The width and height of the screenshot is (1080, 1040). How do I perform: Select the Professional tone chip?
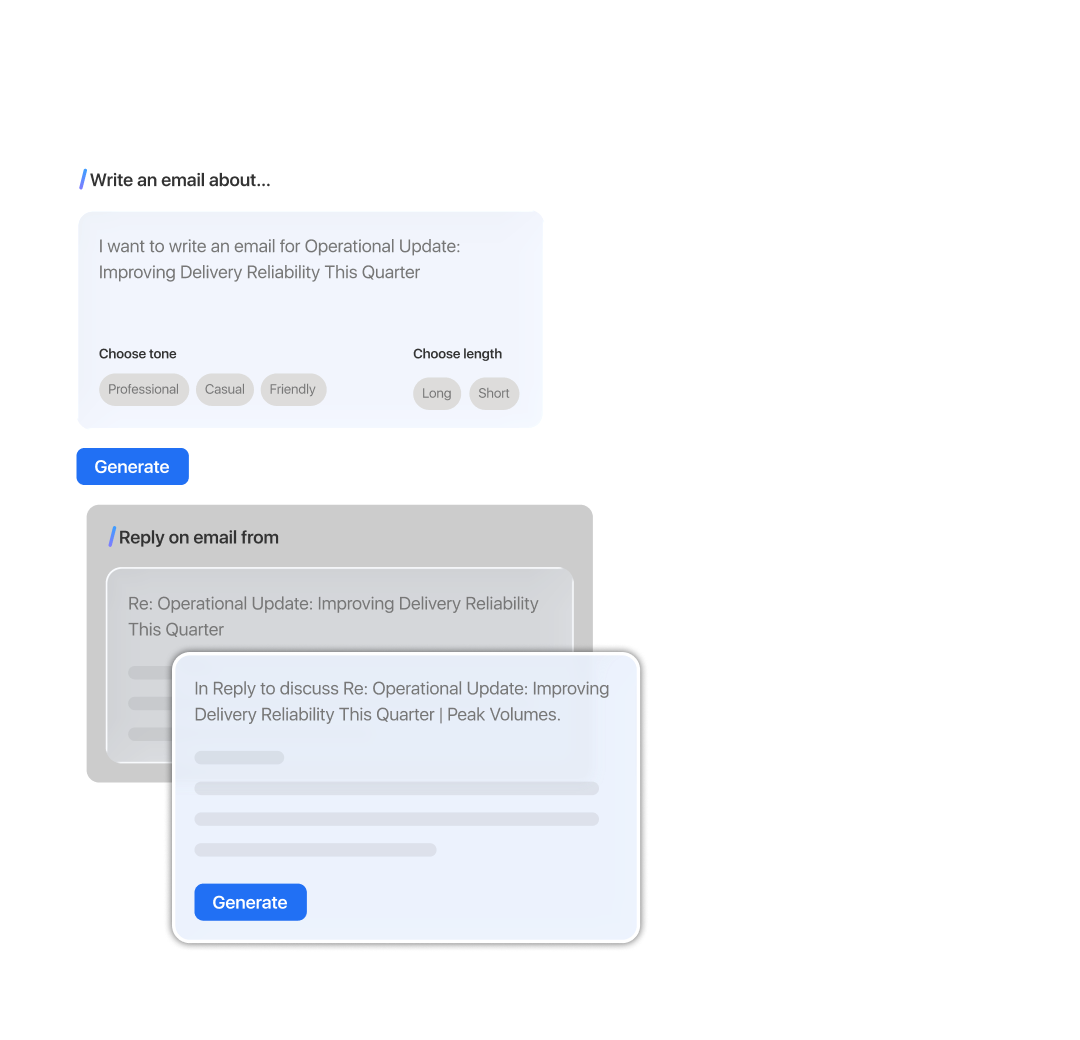click(x=143, y=389)
